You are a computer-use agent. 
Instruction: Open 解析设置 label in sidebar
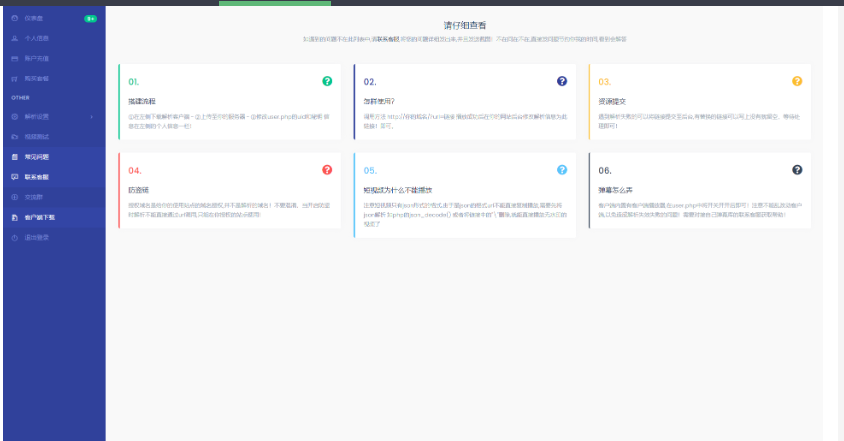tap(37, 117)
